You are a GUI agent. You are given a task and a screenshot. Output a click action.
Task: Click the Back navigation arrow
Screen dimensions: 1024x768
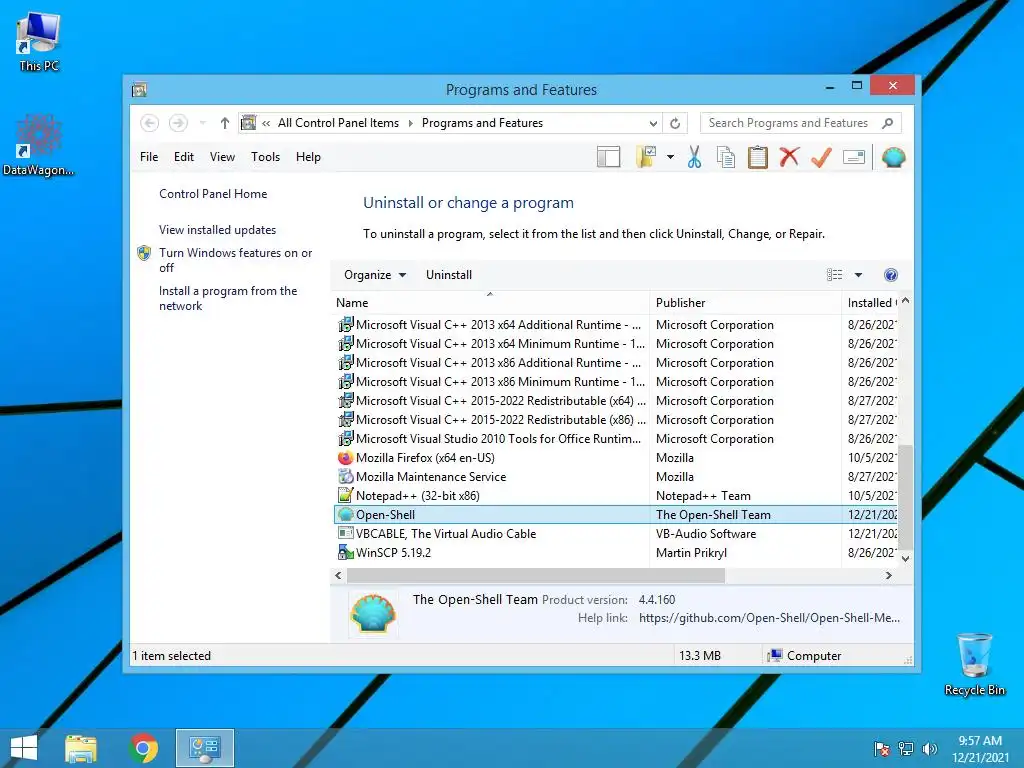[150, 123]
